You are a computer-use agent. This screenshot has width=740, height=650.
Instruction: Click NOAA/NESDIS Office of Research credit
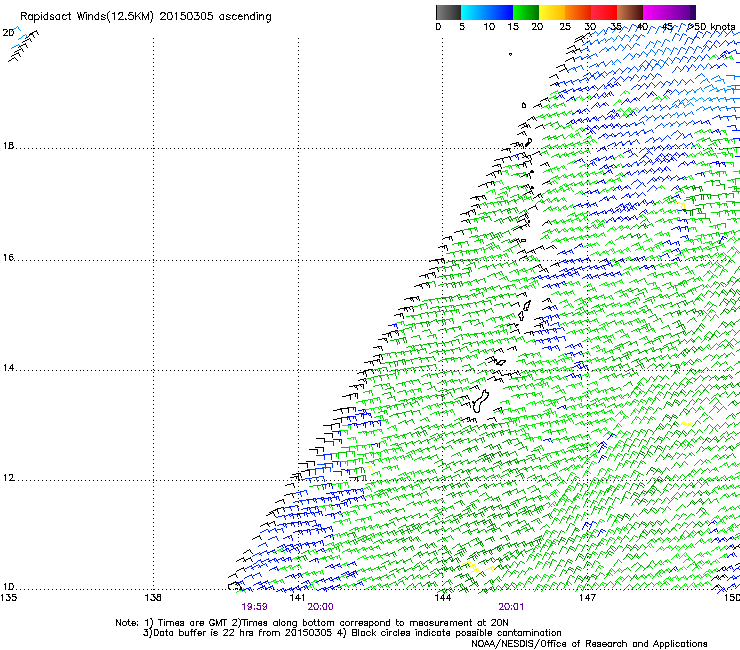pos(589,644)
